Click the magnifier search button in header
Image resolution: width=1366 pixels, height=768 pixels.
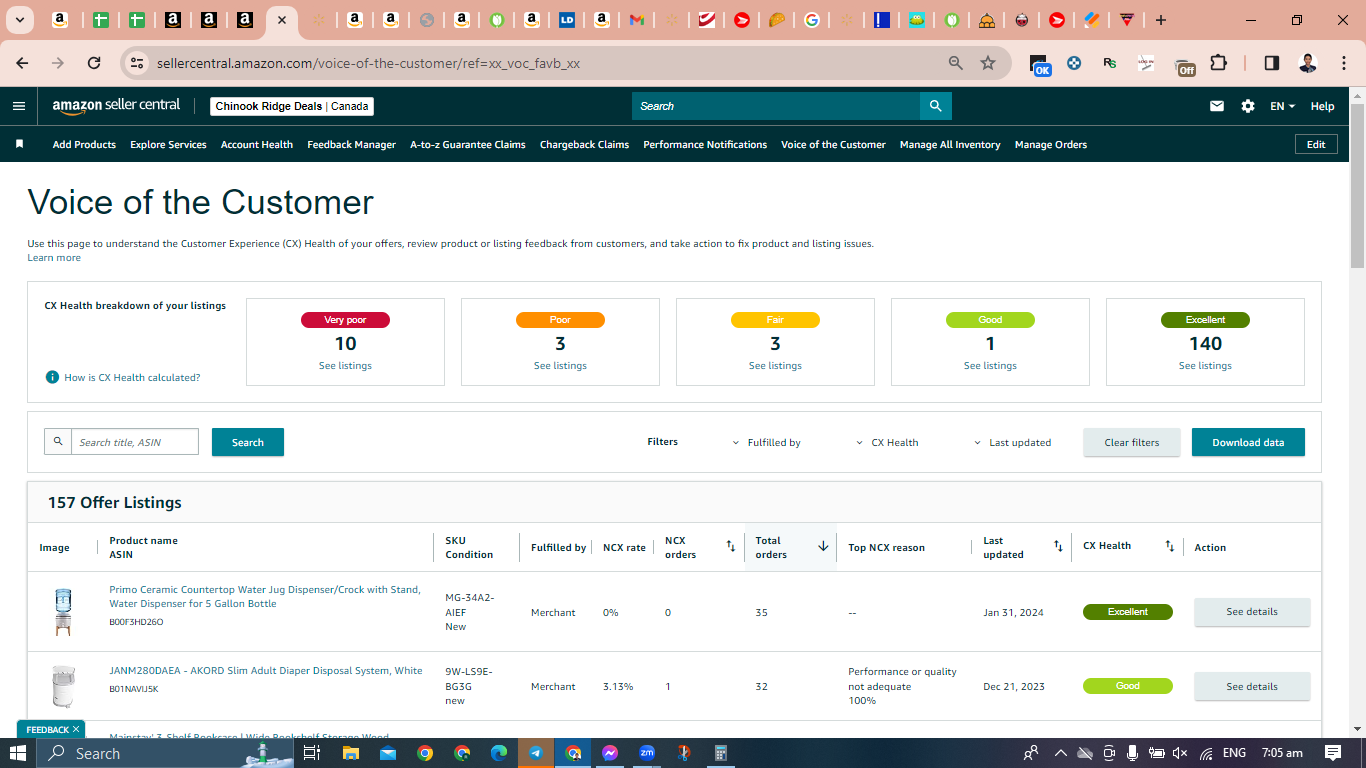click(935, 106)
